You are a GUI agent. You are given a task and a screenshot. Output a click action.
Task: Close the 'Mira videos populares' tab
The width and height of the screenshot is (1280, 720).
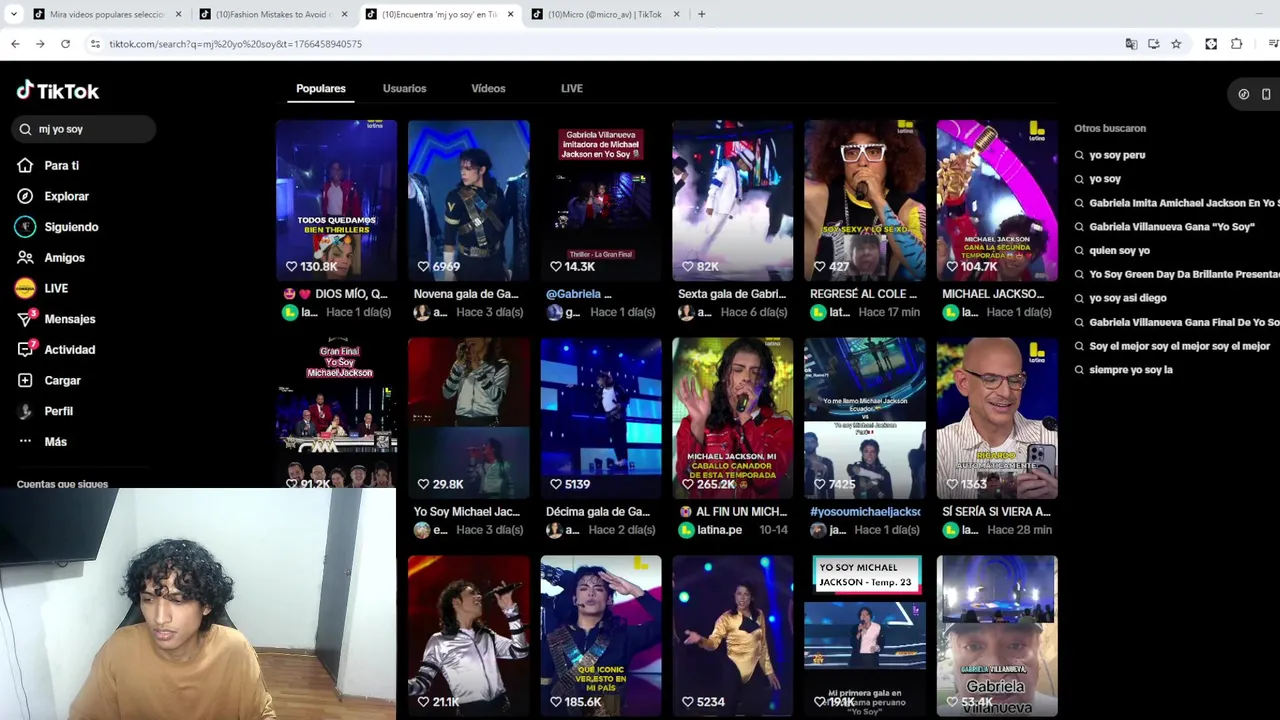click(x=179, y=14)
